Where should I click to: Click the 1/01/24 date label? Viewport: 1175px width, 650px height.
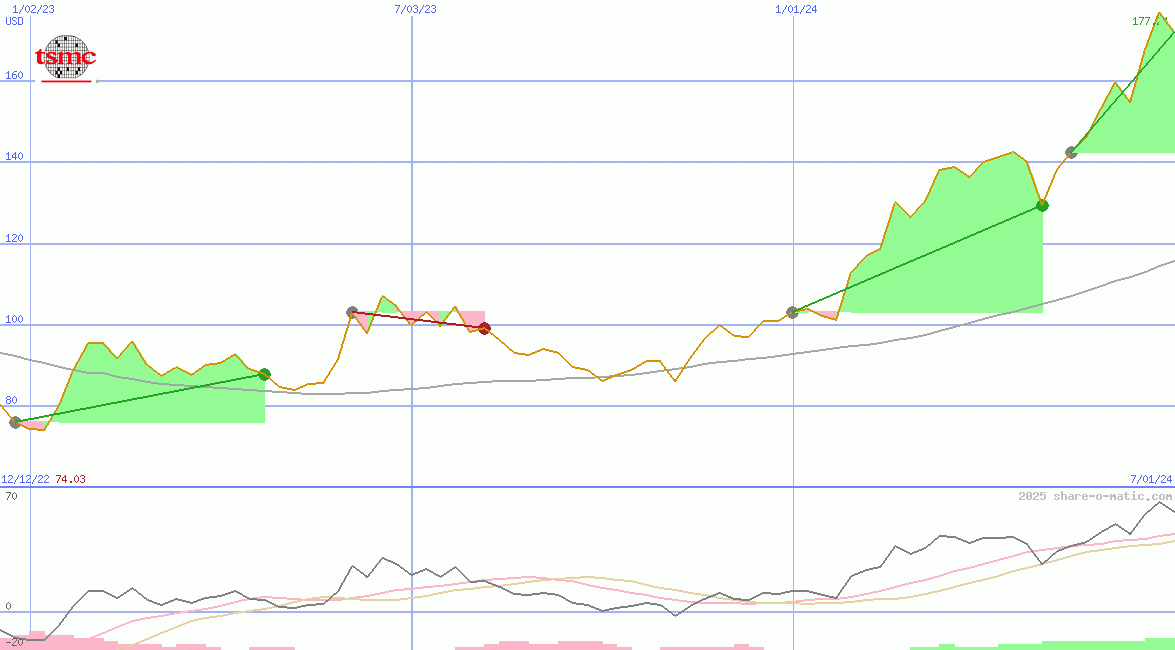point(796,9)
